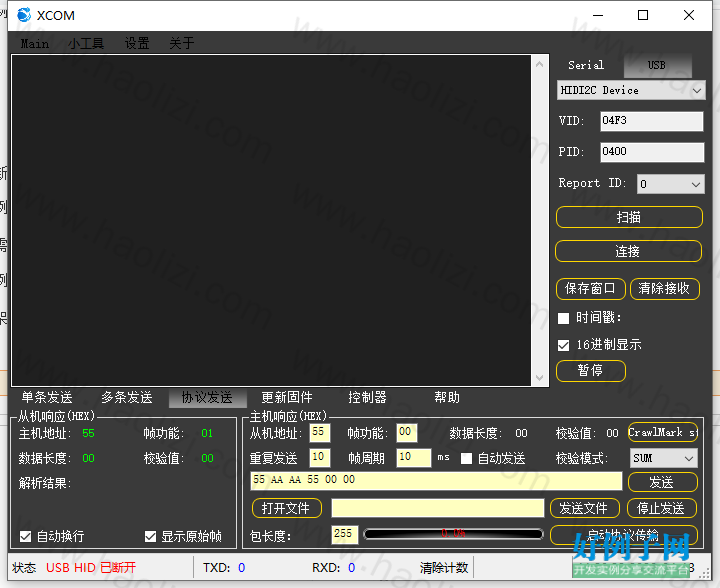
Task: Click the file path input field
Action: click(x=438, y=508)
